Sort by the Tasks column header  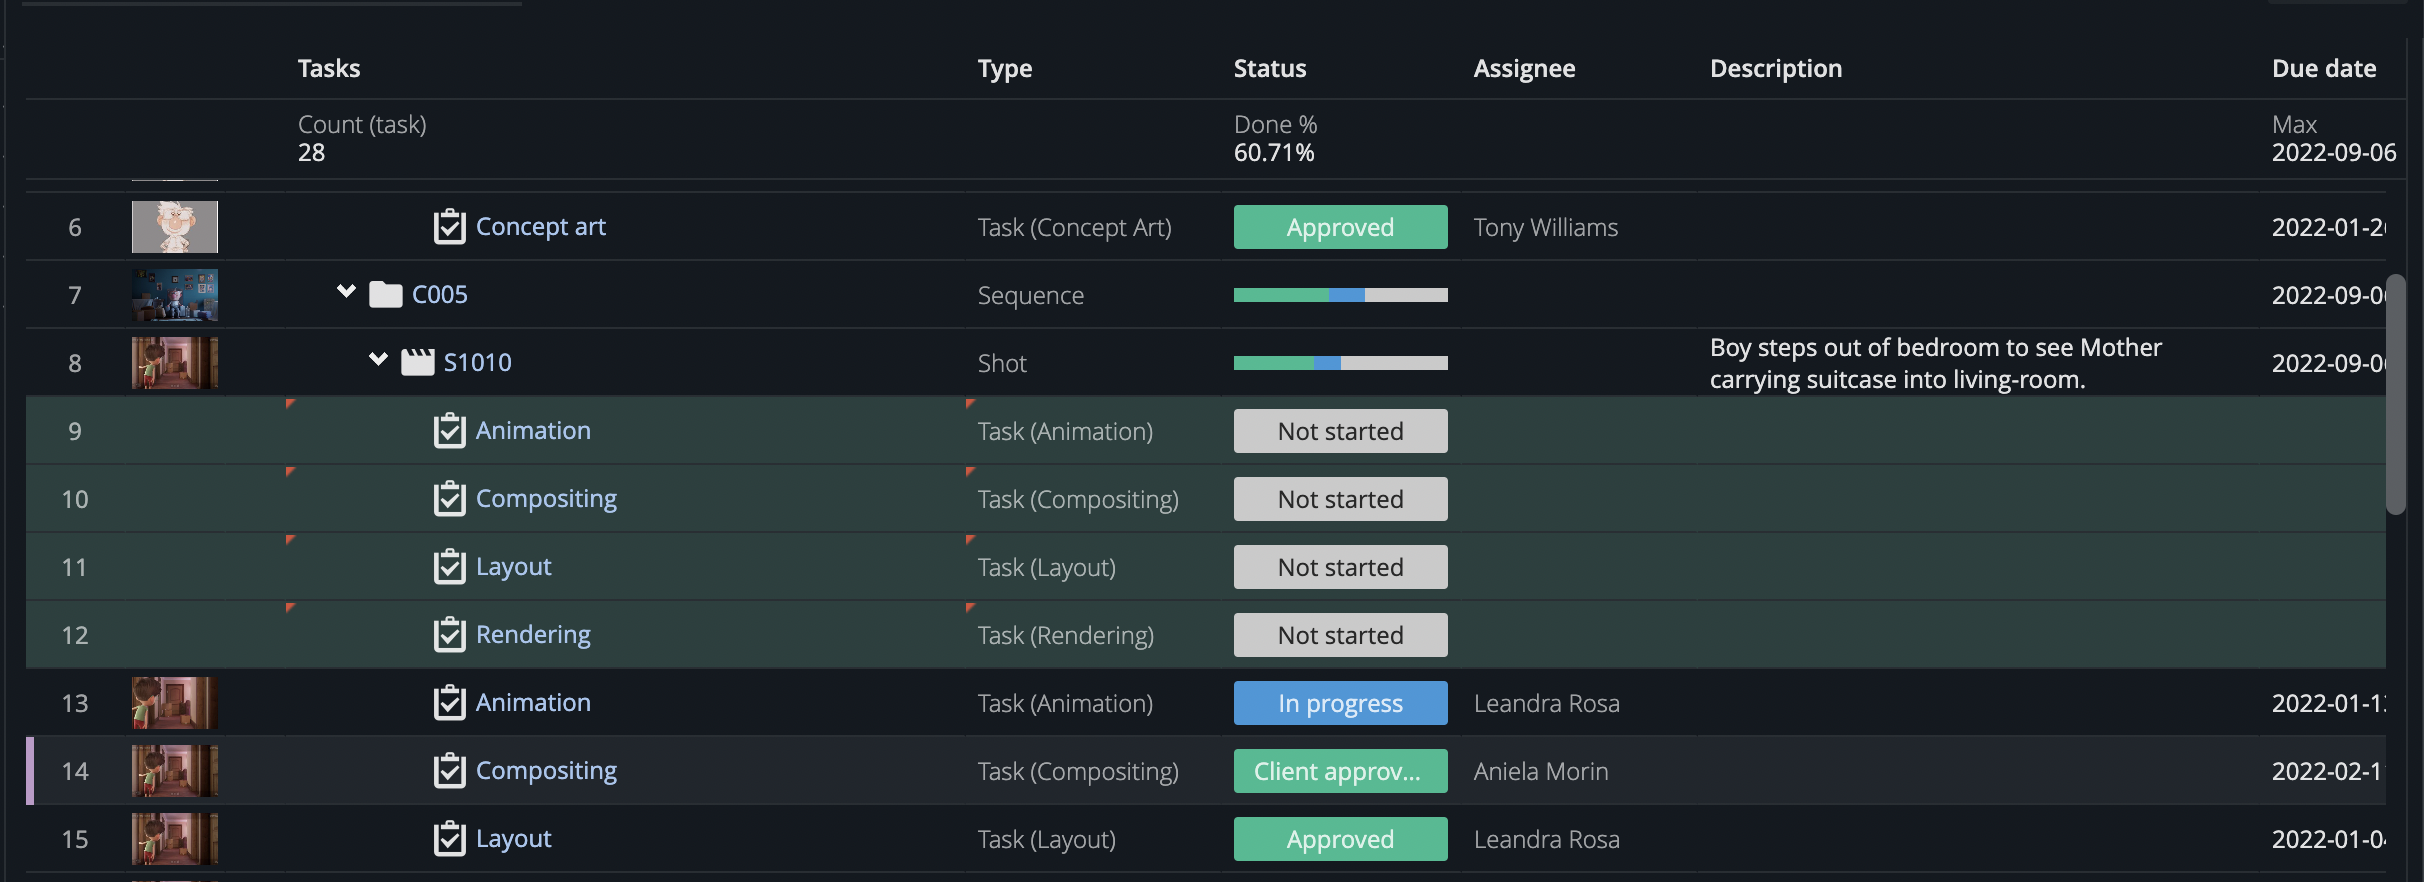click(329, 69)
